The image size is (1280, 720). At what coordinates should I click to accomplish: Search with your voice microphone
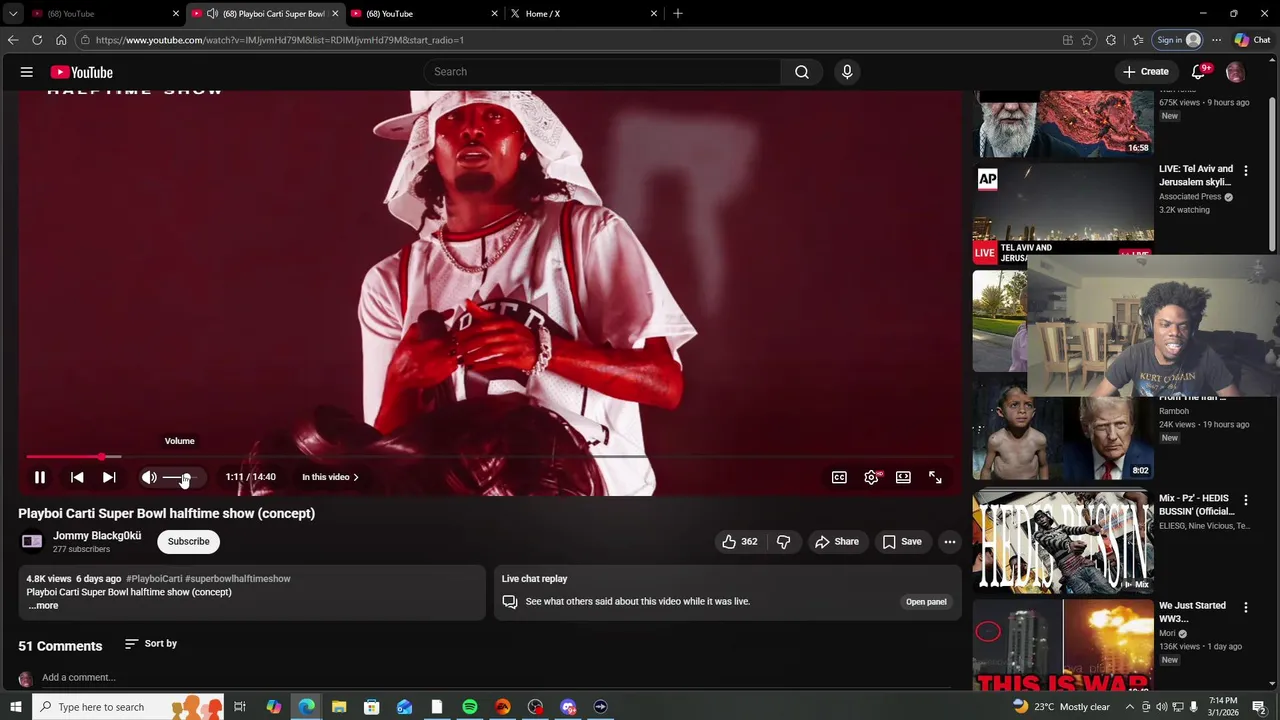pos(847,72)
